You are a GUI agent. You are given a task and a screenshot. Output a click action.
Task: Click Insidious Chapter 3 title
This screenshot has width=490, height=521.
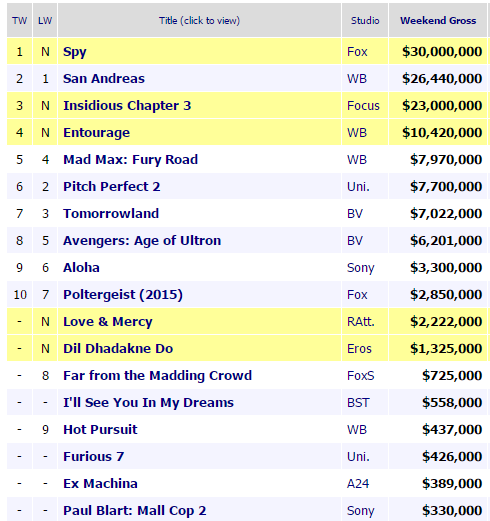127,106
